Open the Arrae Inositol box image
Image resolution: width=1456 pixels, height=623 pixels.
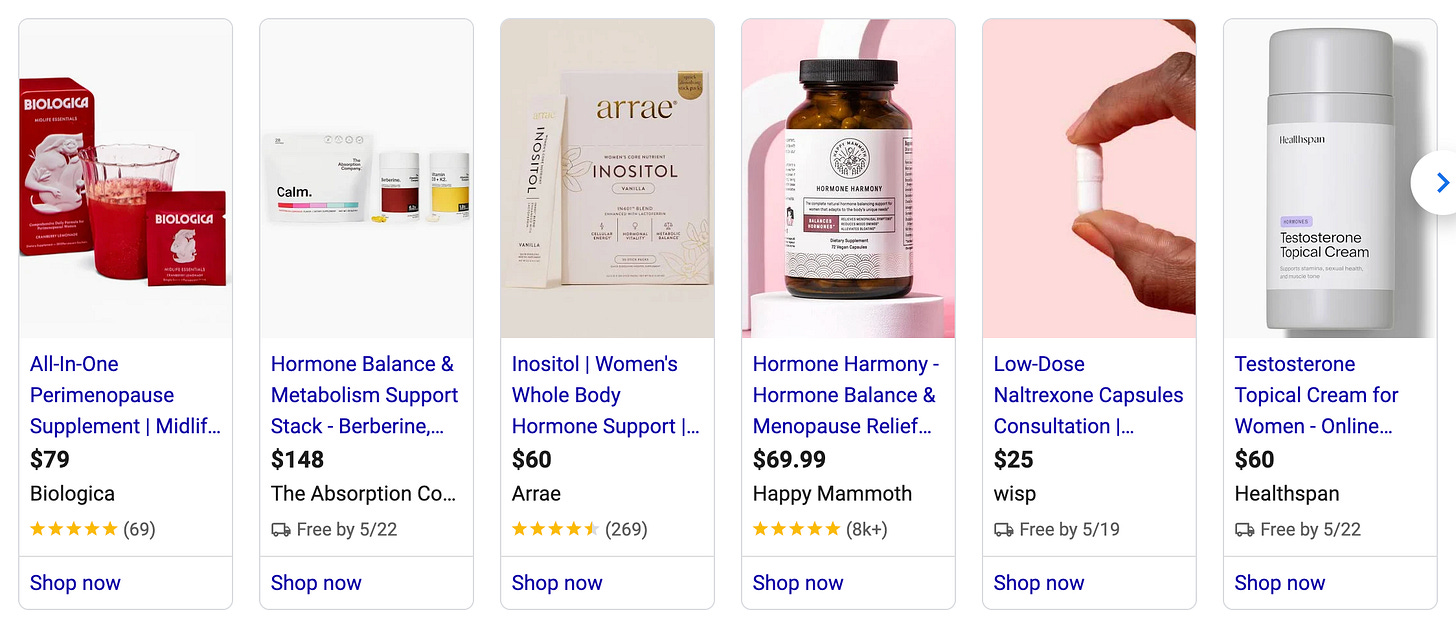(x=608, y=178)
